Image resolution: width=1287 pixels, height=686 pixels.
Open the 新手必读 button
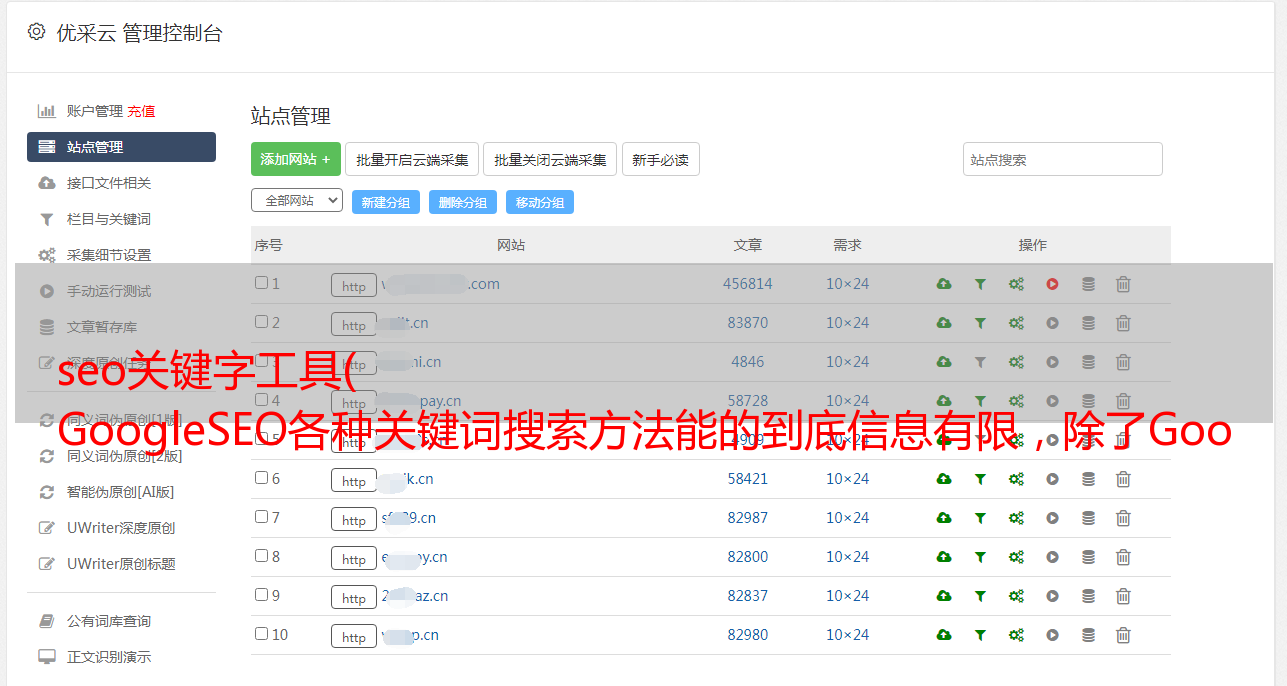[x=661, y=159]
